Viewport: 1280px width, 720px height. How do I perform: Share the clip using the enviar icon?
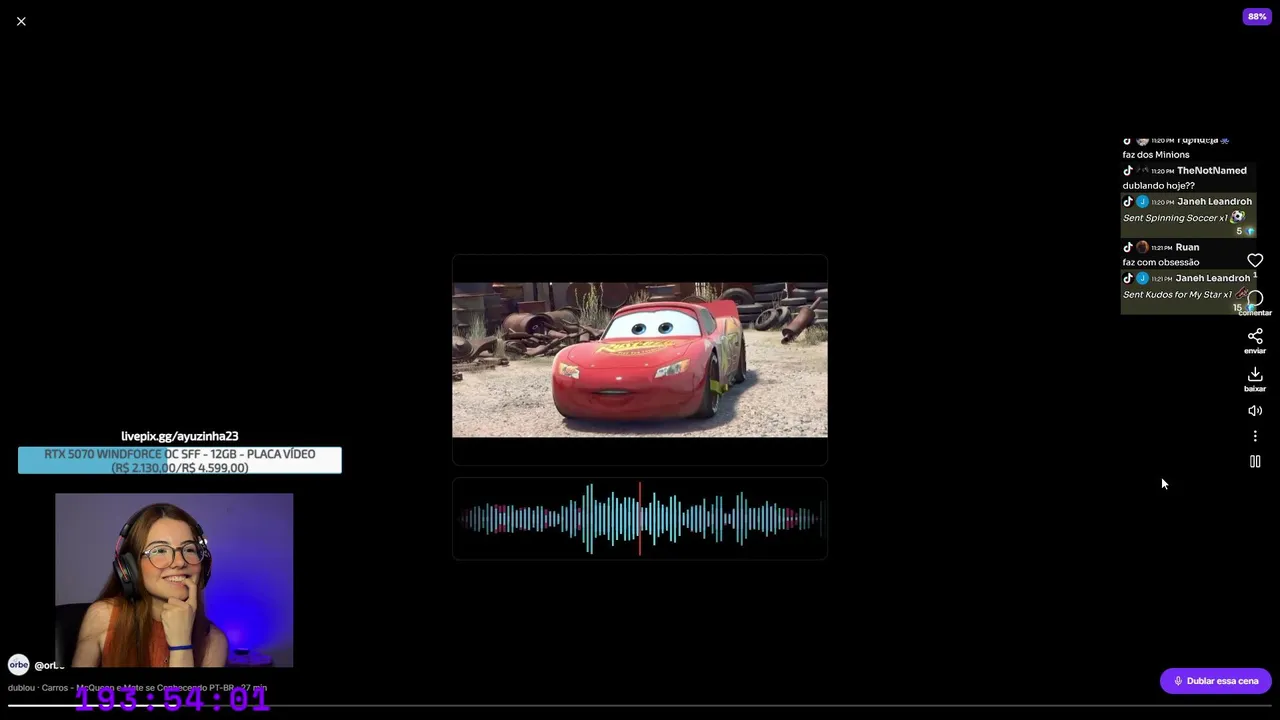click(x=1255, y=336)
